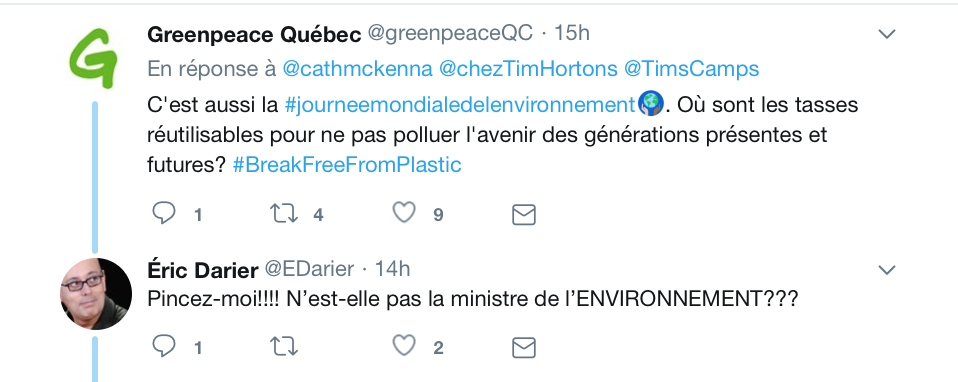Screen dimensions: 958x382
Task: Like the Greenpeace Québec tweet
Action: point(404,213)
